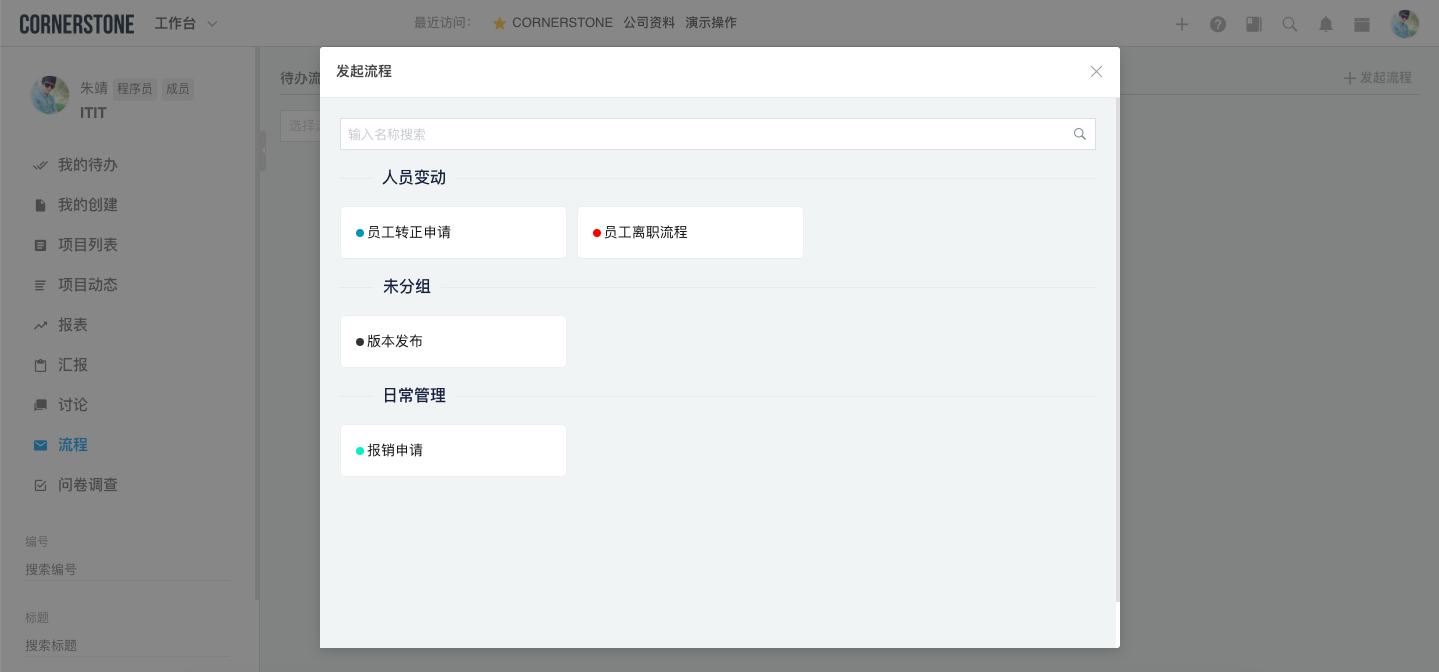Viewport: 1439px width, 672px height.
Task: Open the notifications bell icon
Action: [1326, 24]
